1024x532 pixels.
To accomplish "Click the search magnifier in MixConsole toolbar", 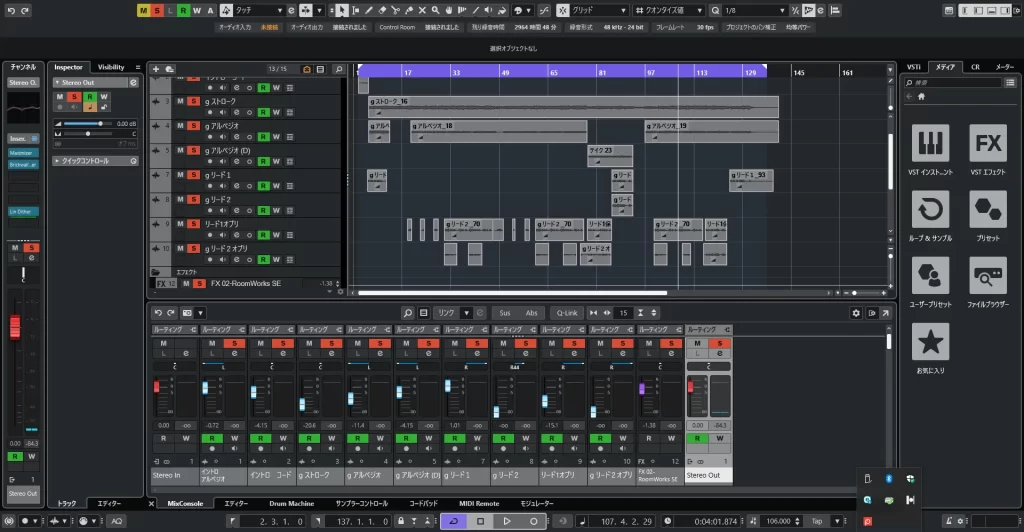I will click(407, 313).
